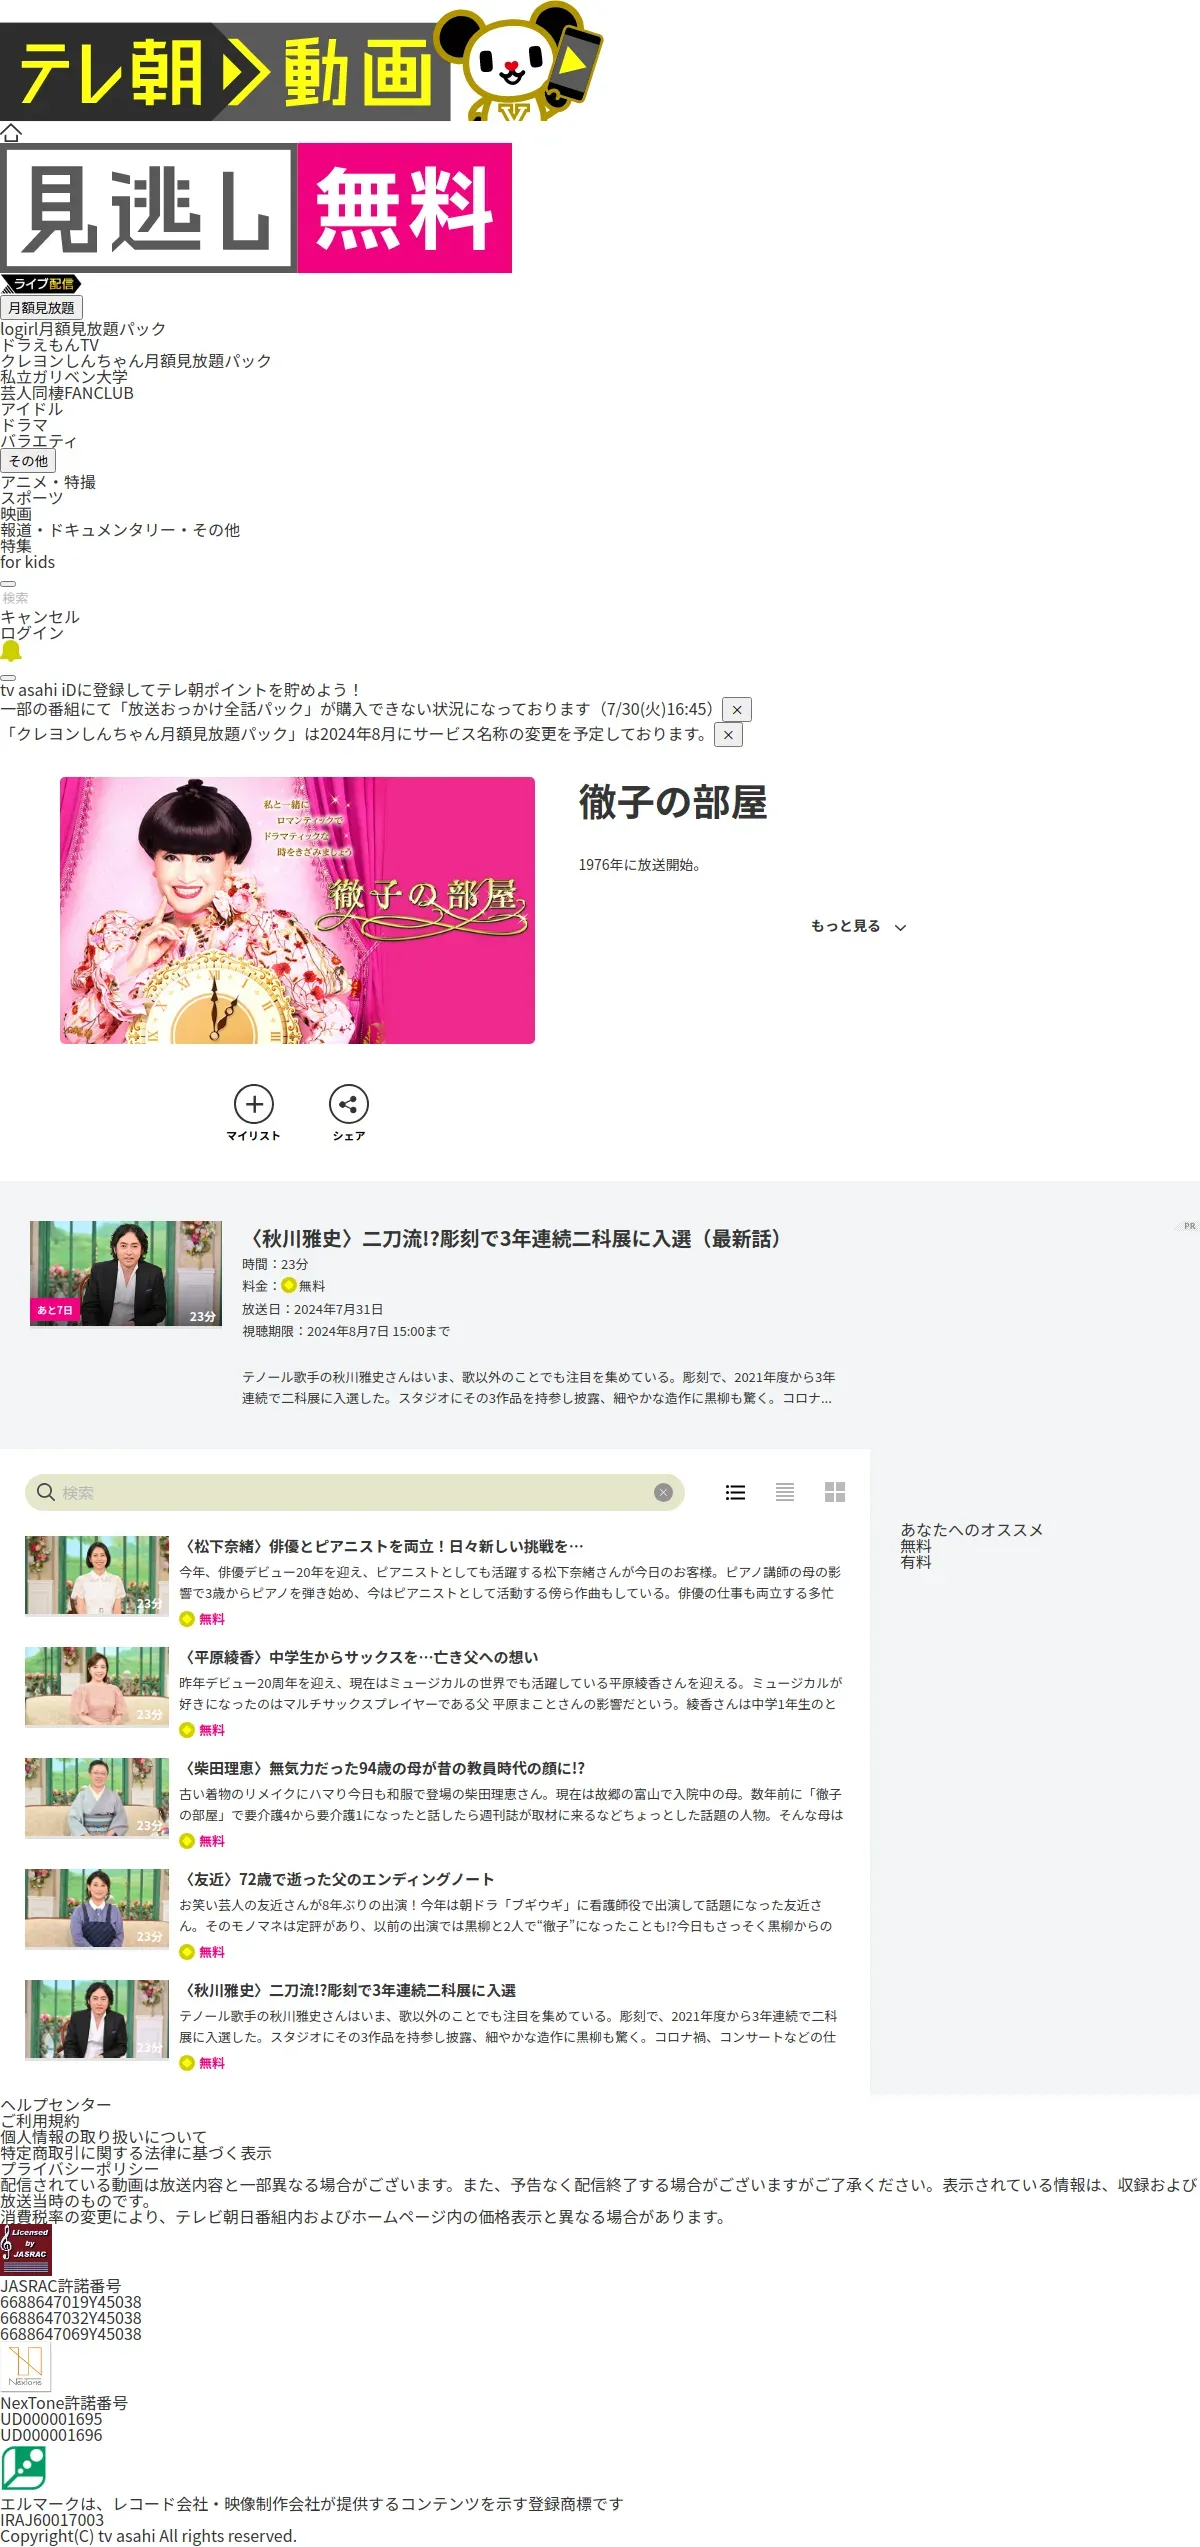Select 芸人同棲FANCLUB menu item
1200x2547 pixels.
click(x=67, y=392)
